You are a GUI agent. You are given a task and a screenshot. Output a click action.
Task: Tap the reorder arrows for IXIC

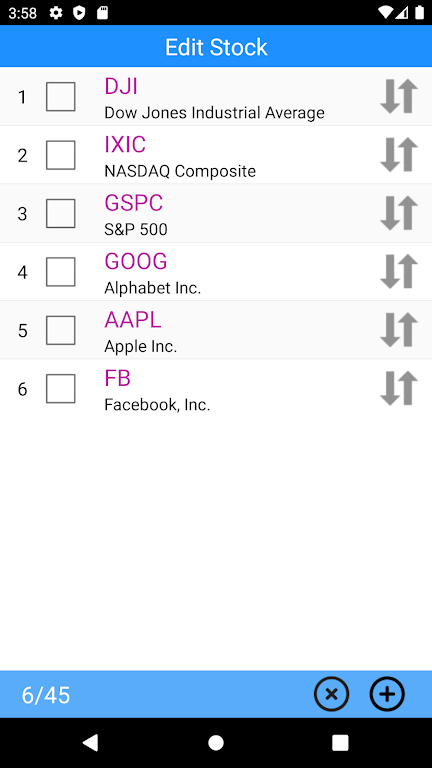click(x=399, y=155)
